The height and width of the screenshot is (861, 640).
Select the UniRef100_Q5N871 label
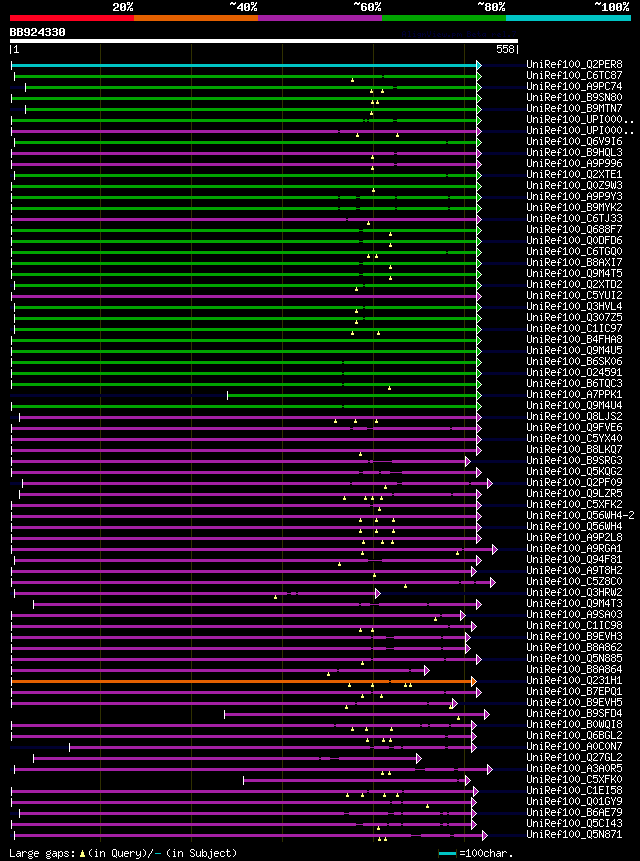(574, 834)
